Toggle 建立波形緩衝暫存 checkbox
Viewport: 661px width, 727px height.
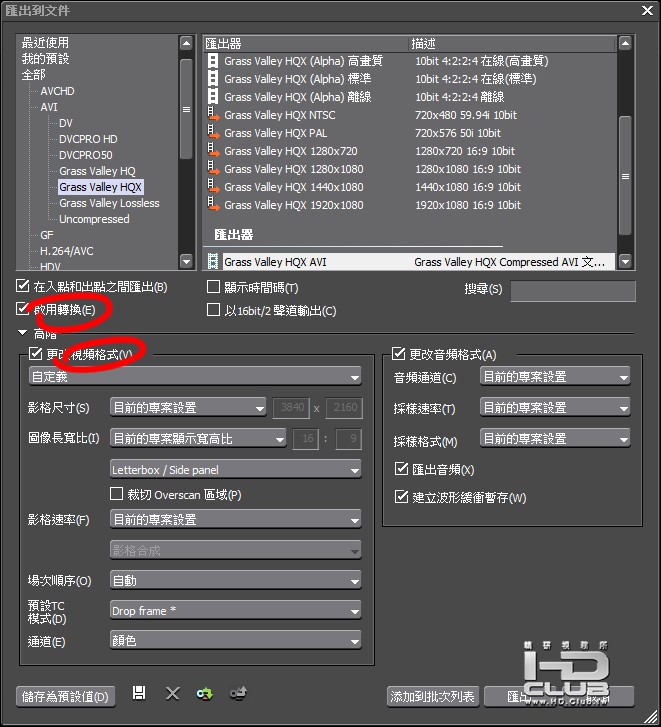click(401, 497)
